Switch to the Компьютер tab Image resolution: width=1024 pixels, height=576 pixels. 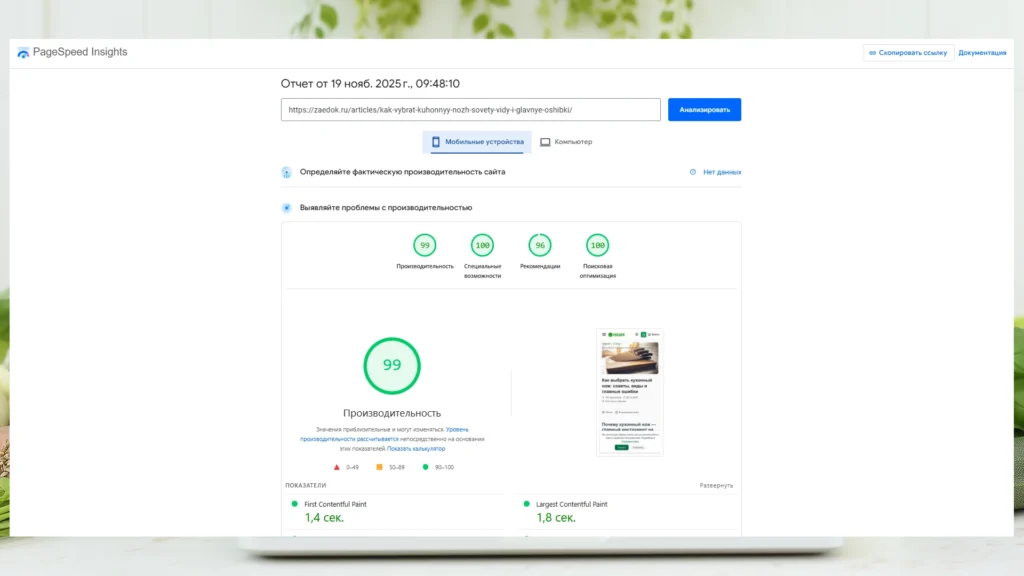[567, 142]
